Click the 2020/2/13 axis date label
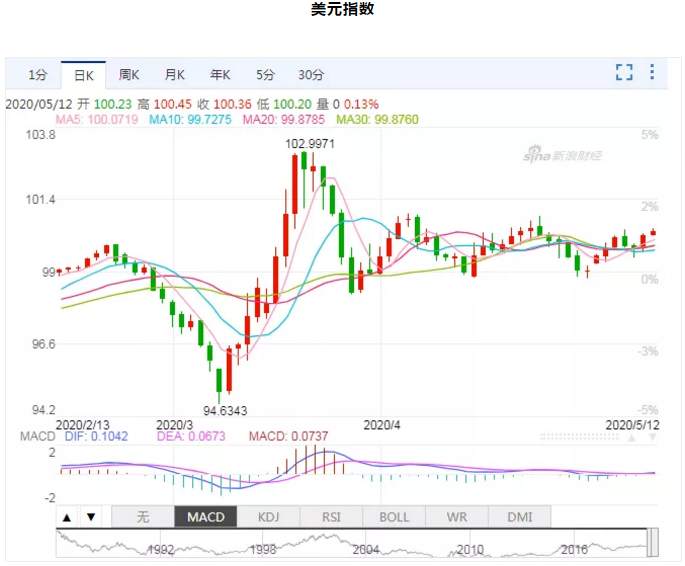Image resolution: width=685 pixels, height=566 pixels. [83, 425]
